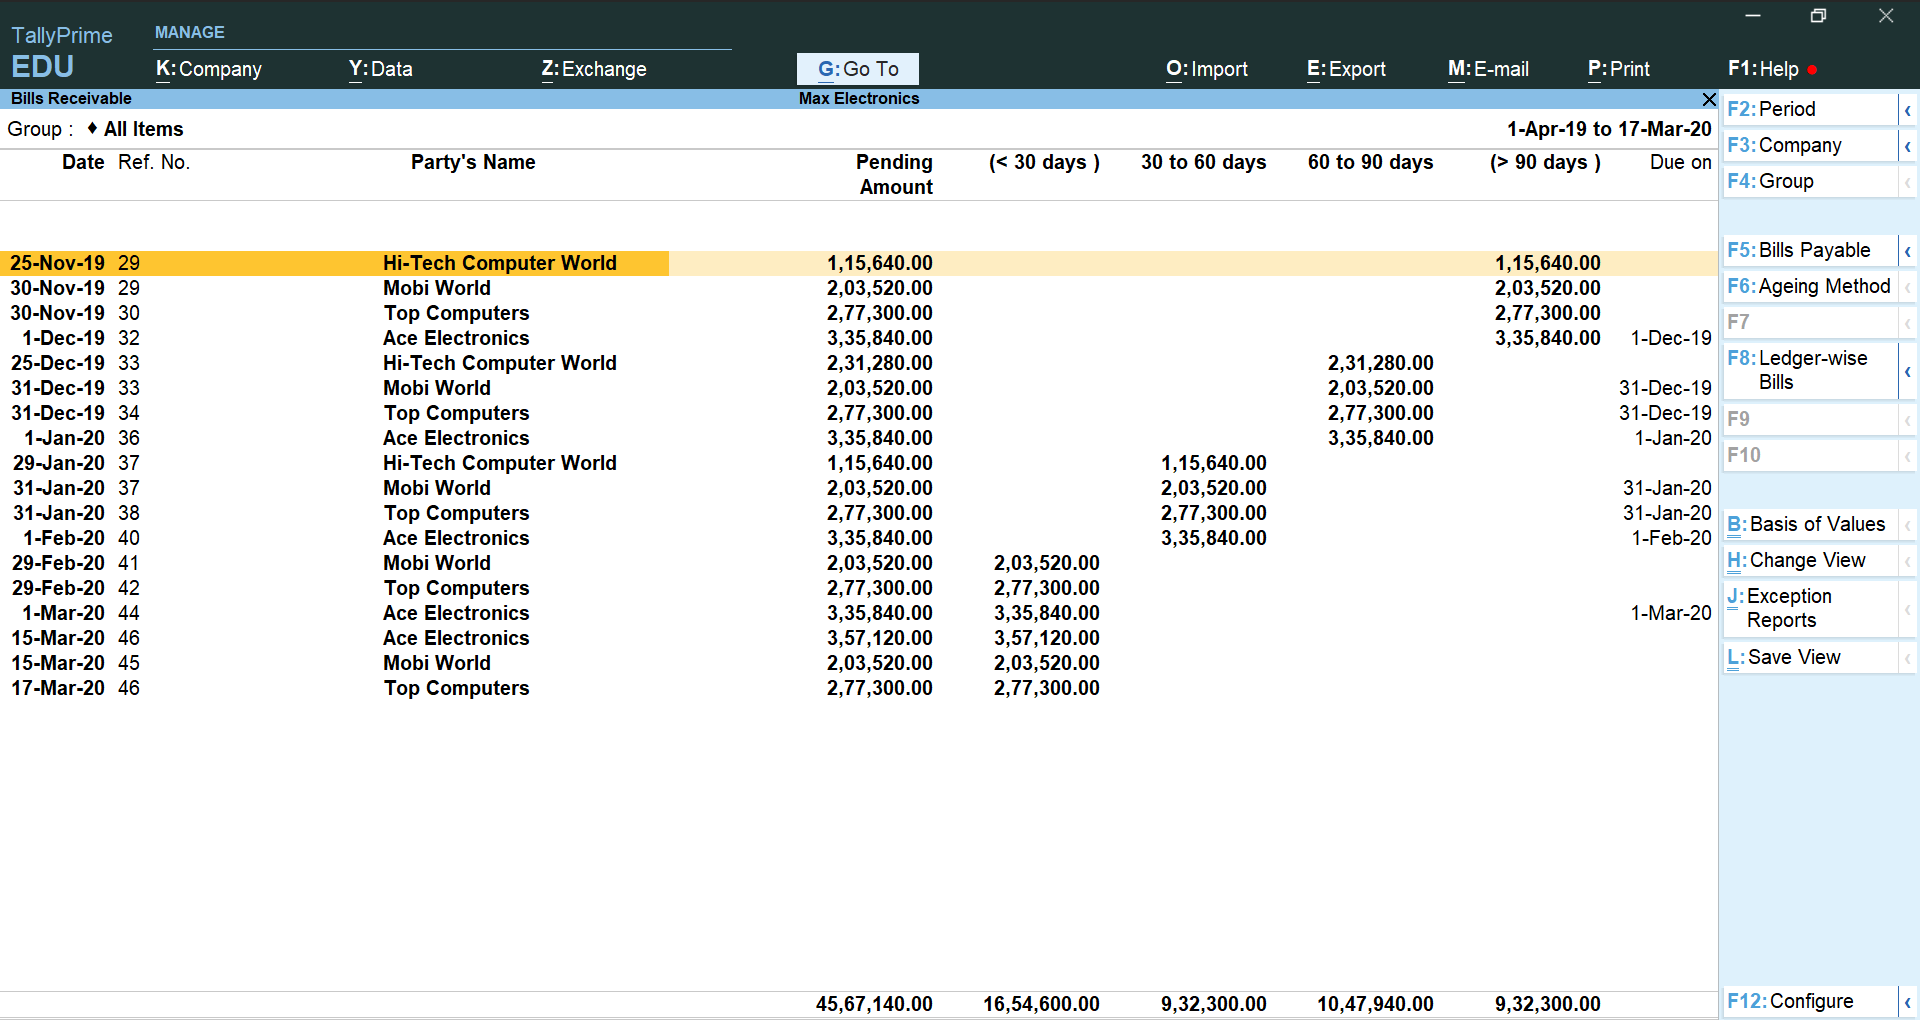Expand the chevron beside F5 Bills Payable

1907,251
